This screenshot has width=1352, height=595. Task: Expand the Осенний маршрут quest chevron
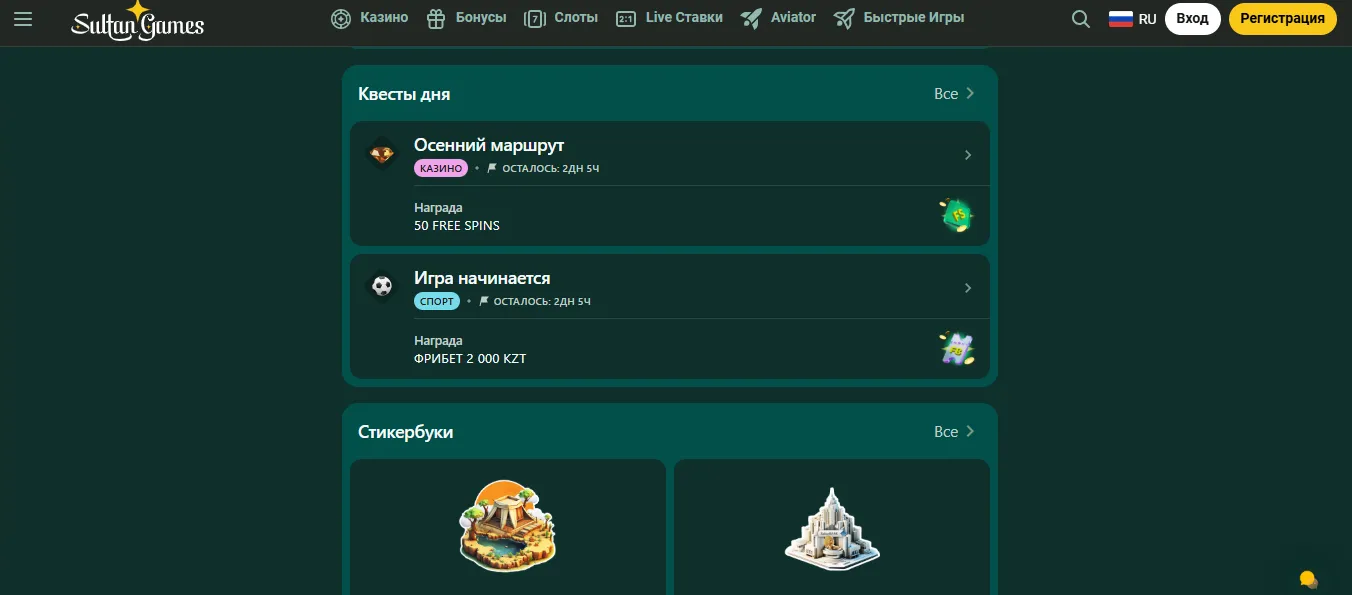tap(967, 155)
